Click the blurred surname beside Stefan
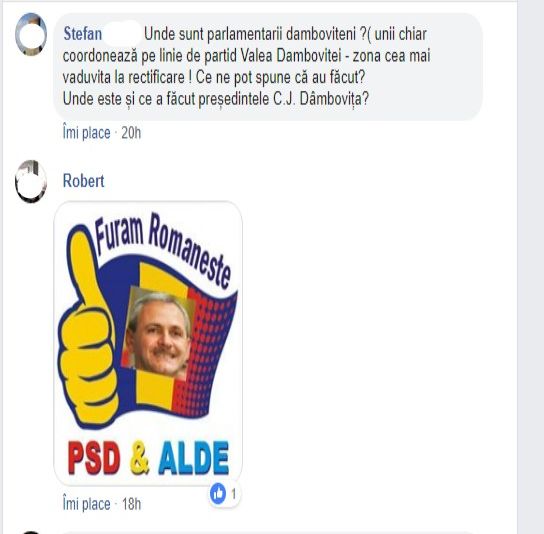Viewport: 544px width, 534px height. 122,34
